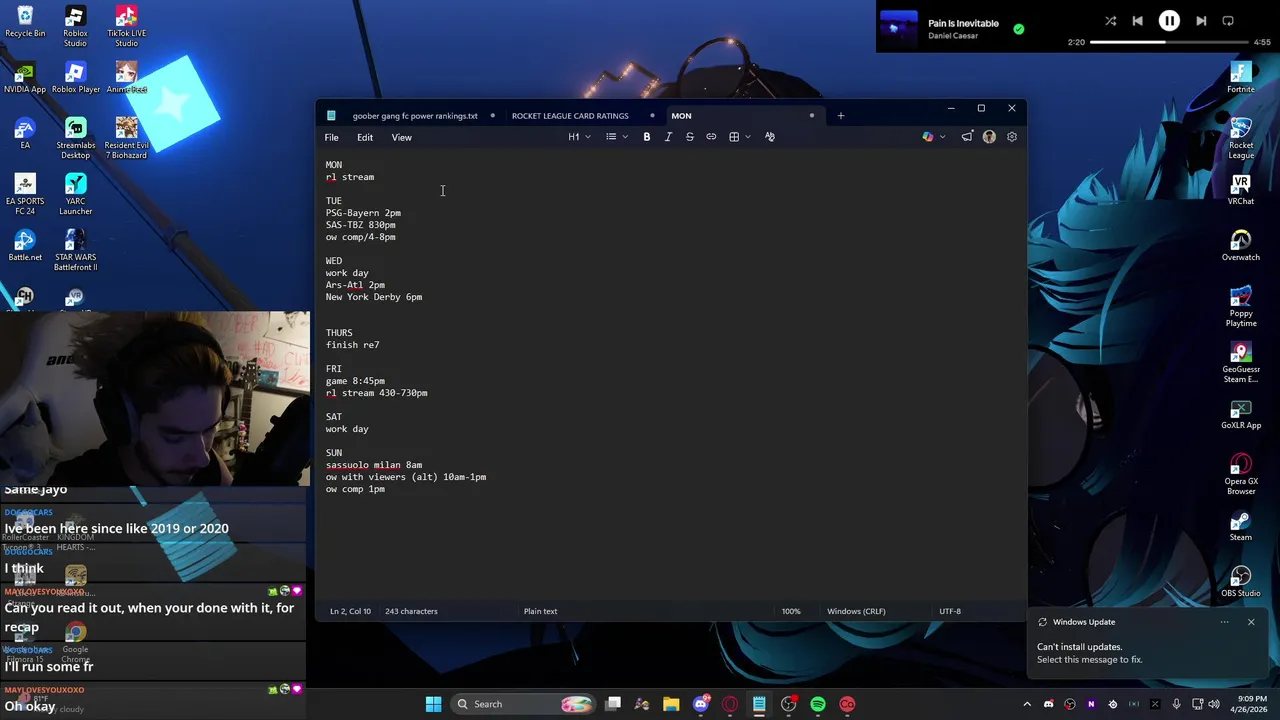Click the taskbar Search box

(523, 704)
